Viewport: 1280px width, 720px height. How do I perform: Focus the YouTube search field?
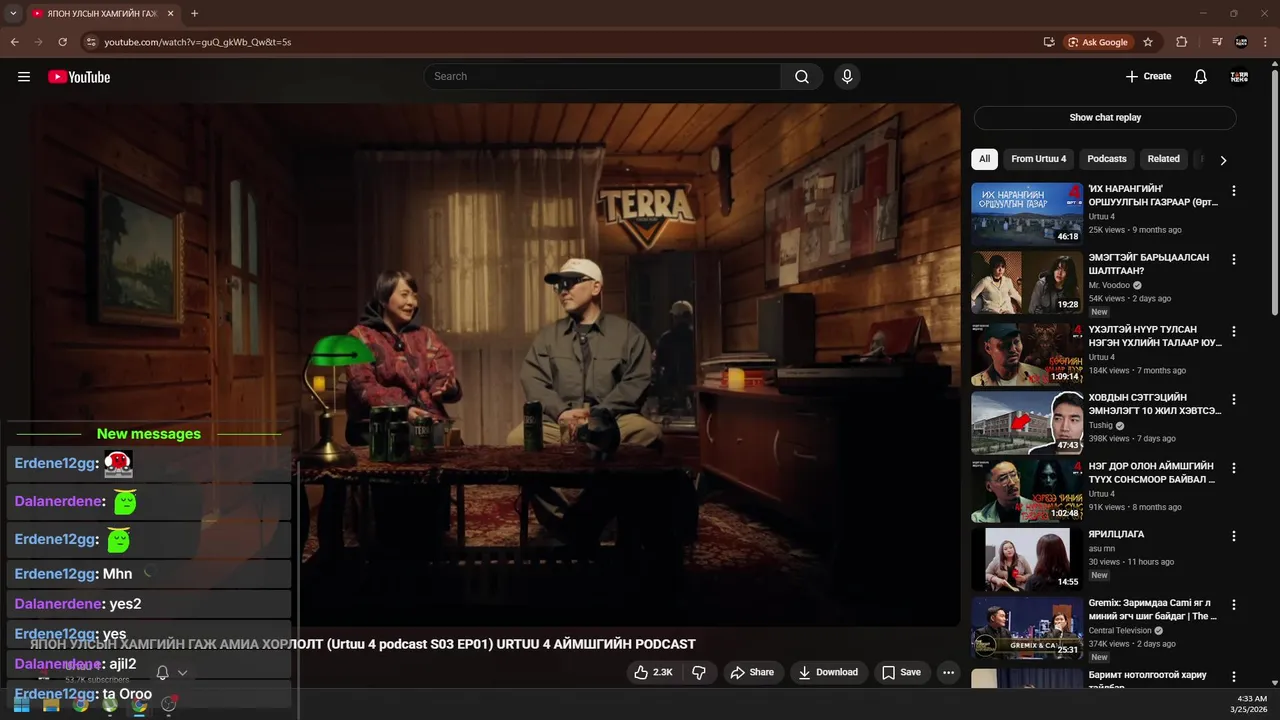coord(603,77)
